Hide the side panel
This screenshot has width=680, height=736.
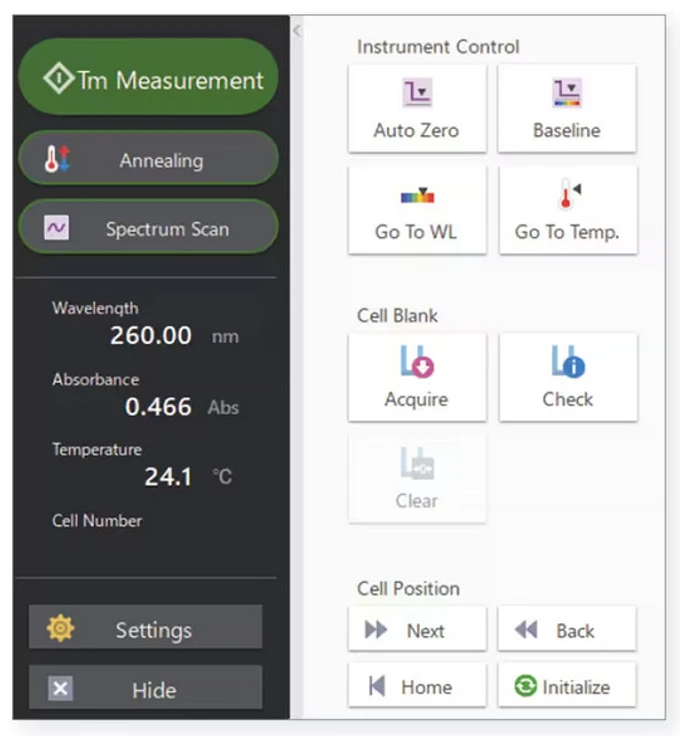[x=145, y=689]
